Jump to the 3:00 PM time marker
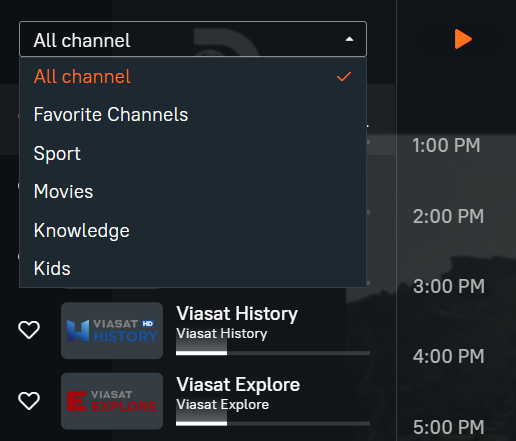516x441 pixels. click(449, 286)
